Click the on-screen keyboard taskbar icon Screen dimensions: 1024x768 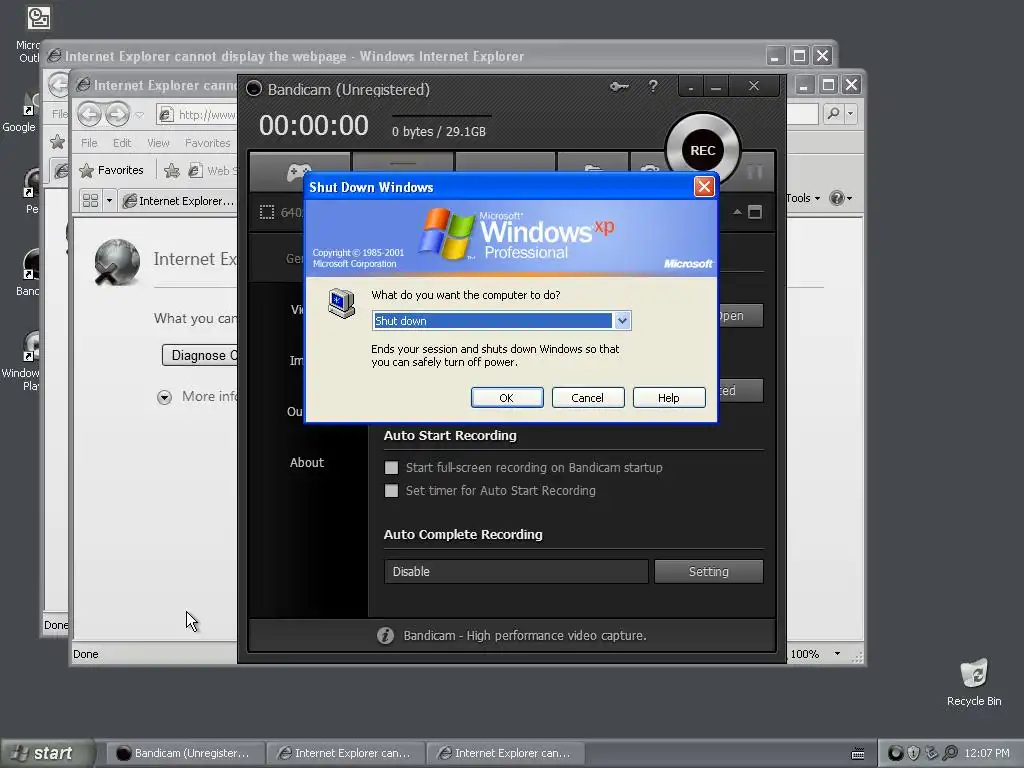click(858, 754)
